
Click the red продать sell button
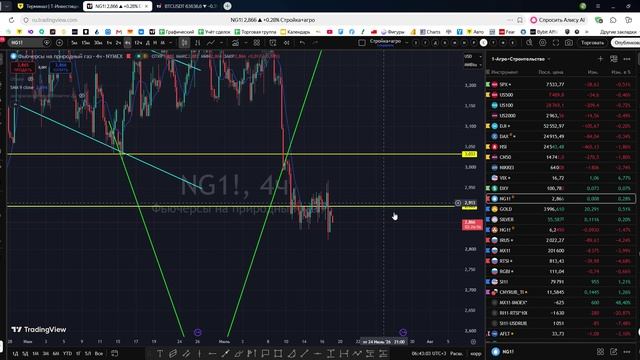(x=23, y=67)
